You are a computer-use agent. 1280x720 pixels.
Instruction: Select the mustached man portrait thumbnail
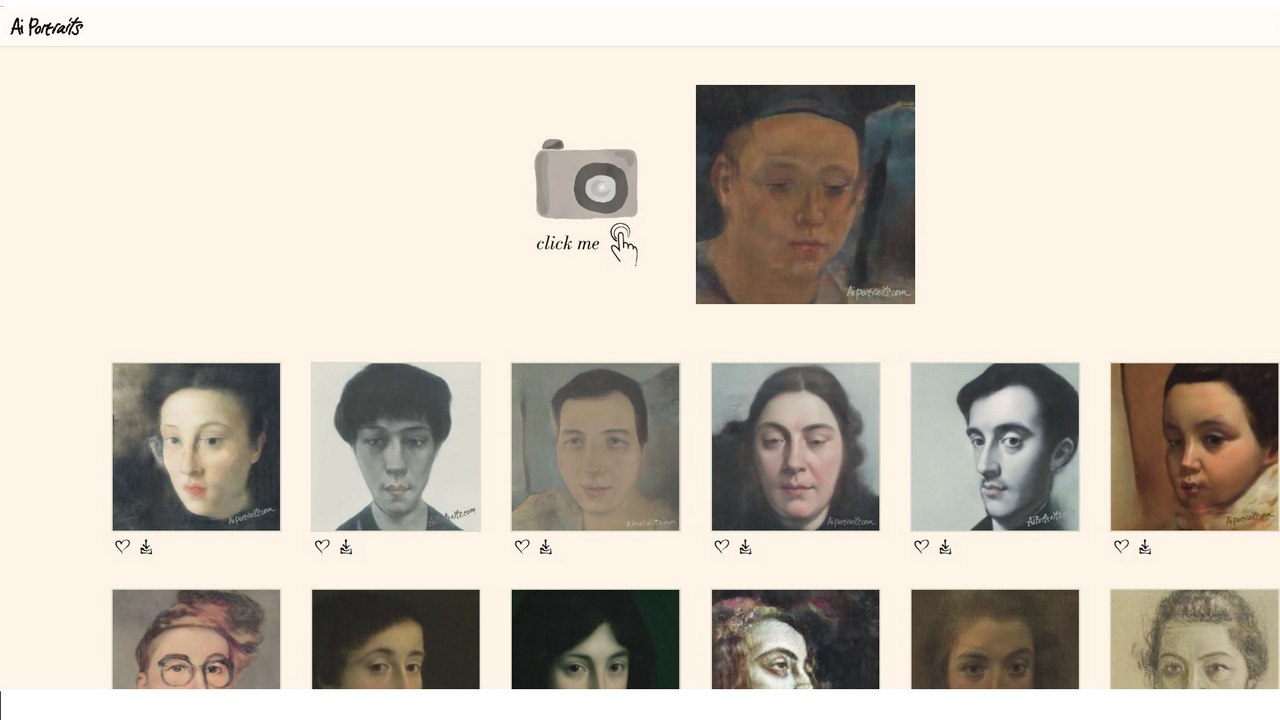995,447
